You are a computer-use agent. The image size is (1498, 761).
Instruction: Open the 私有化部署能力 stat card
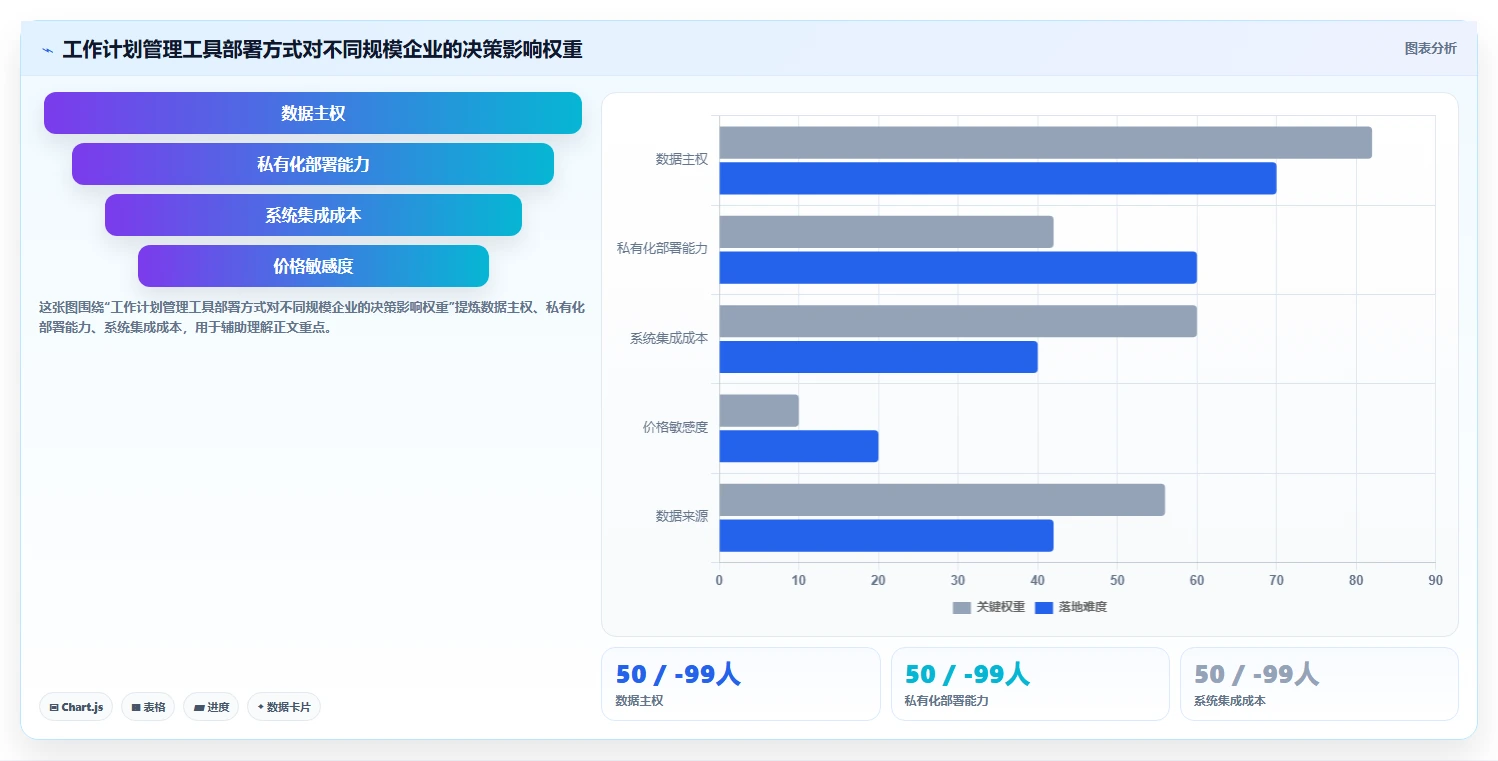pyautogui.click(x=1030, y=684)
